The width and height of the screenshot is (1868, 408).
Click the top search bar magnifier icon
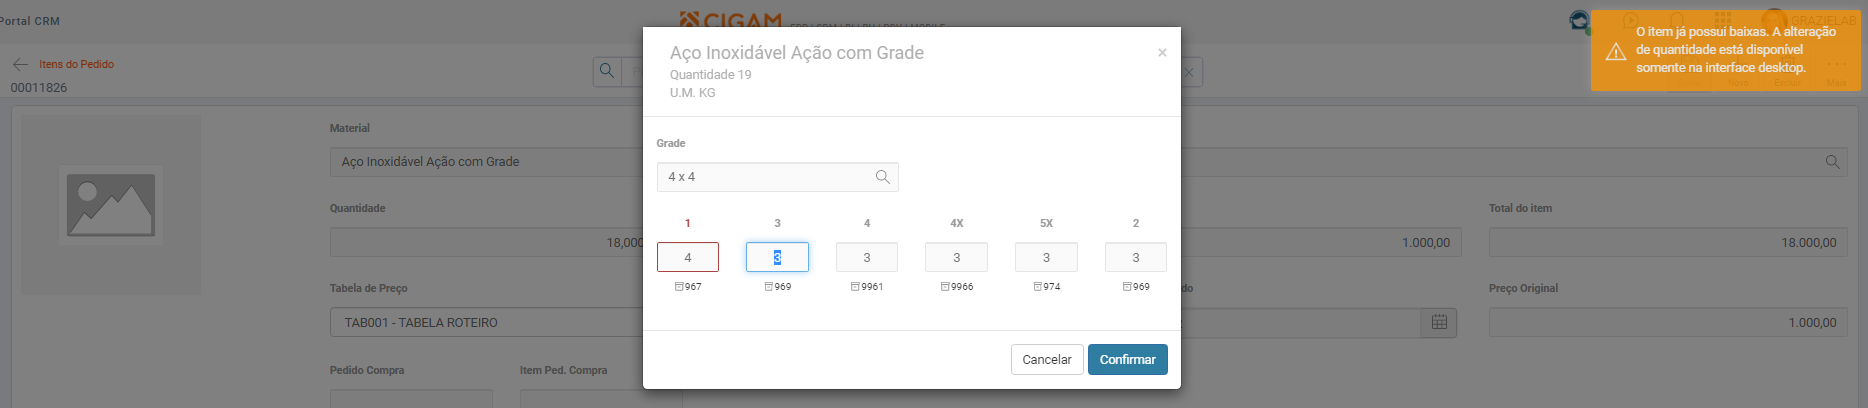pos(607,72)
